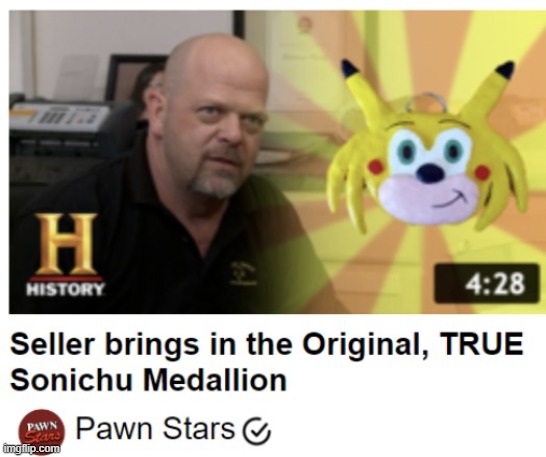Open the Pawn Stars channel name link
546x457 pixels.
(156, 428)
